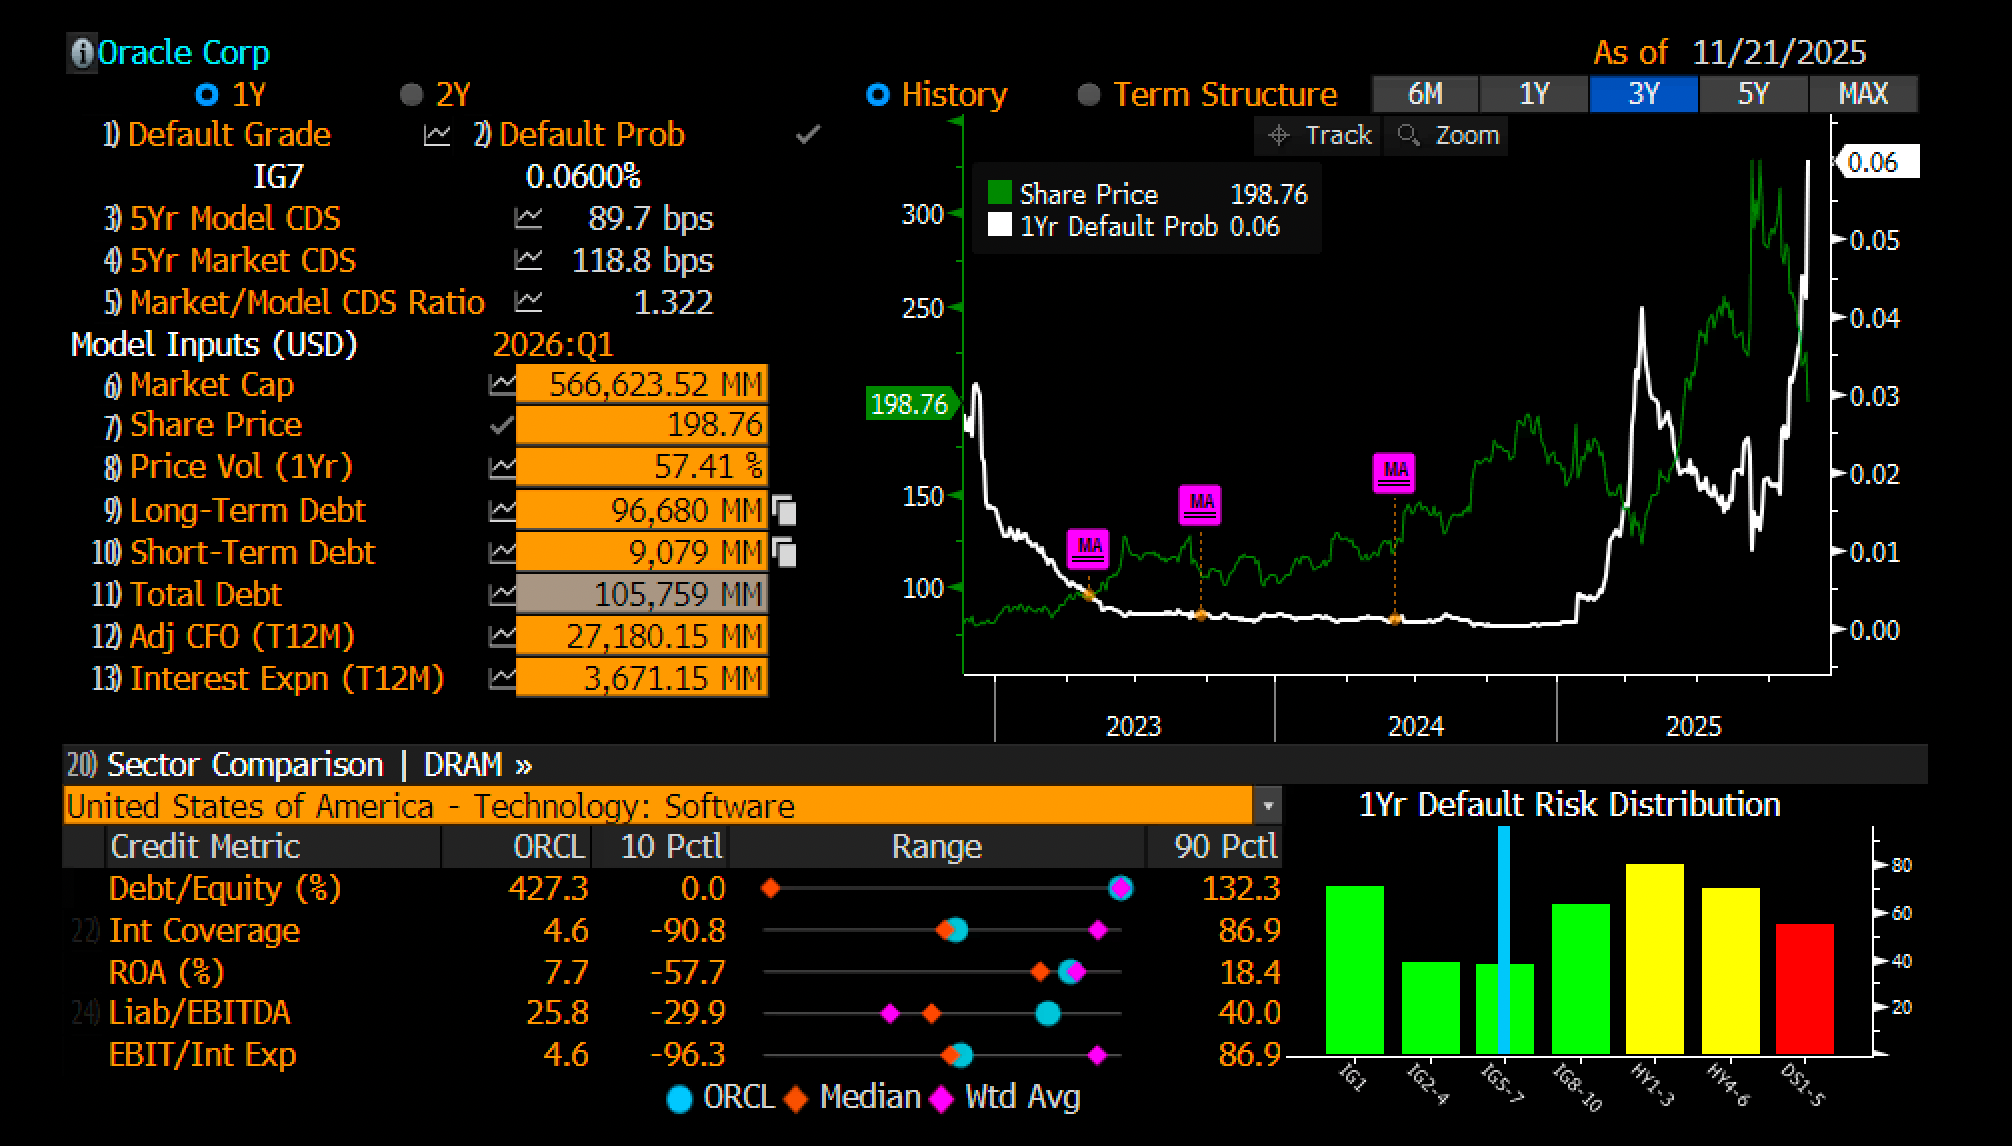Activate the Track crosshair tool

point(1319,135)
